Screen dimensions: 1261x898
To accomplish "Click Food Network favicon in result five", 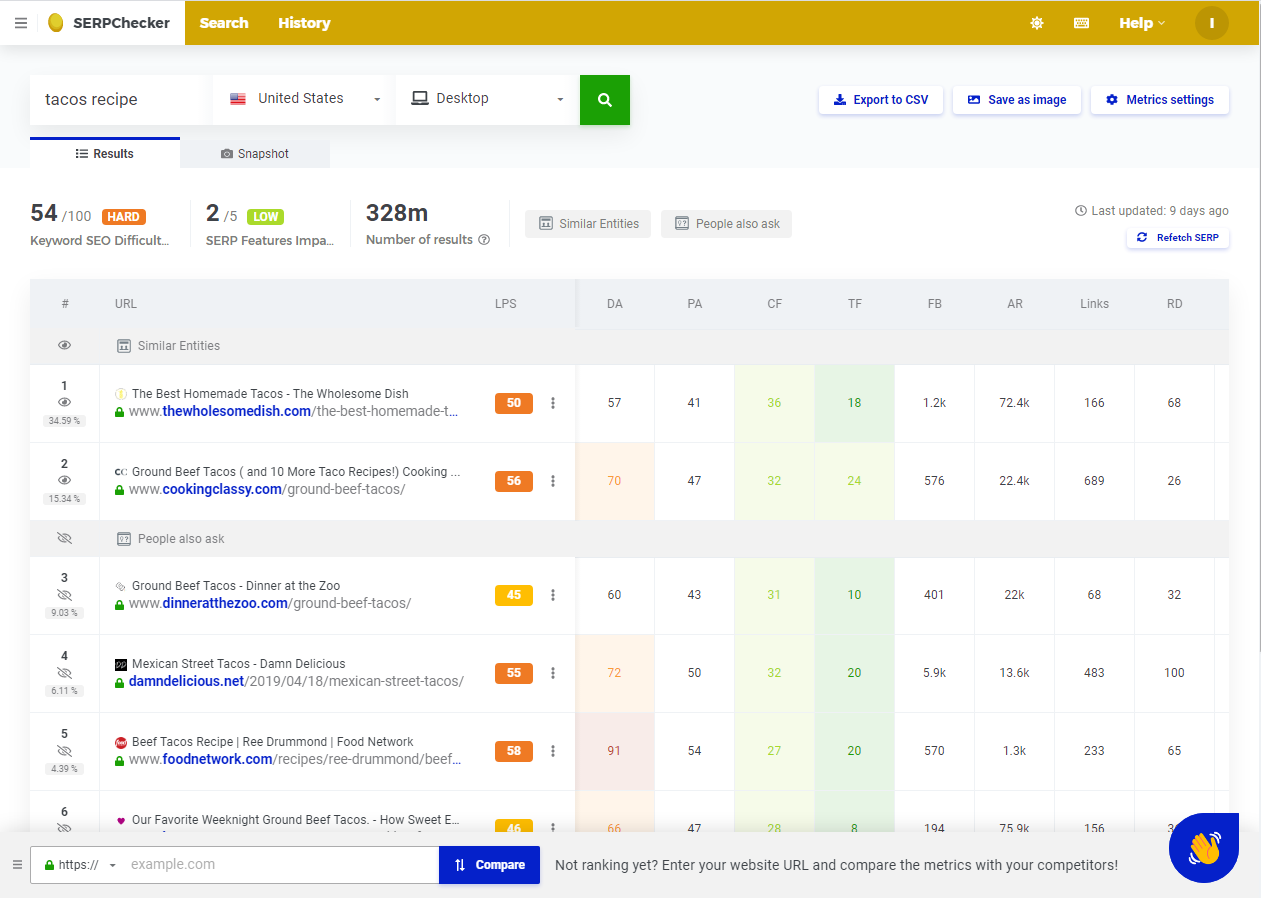I will (x=120, y=742).
